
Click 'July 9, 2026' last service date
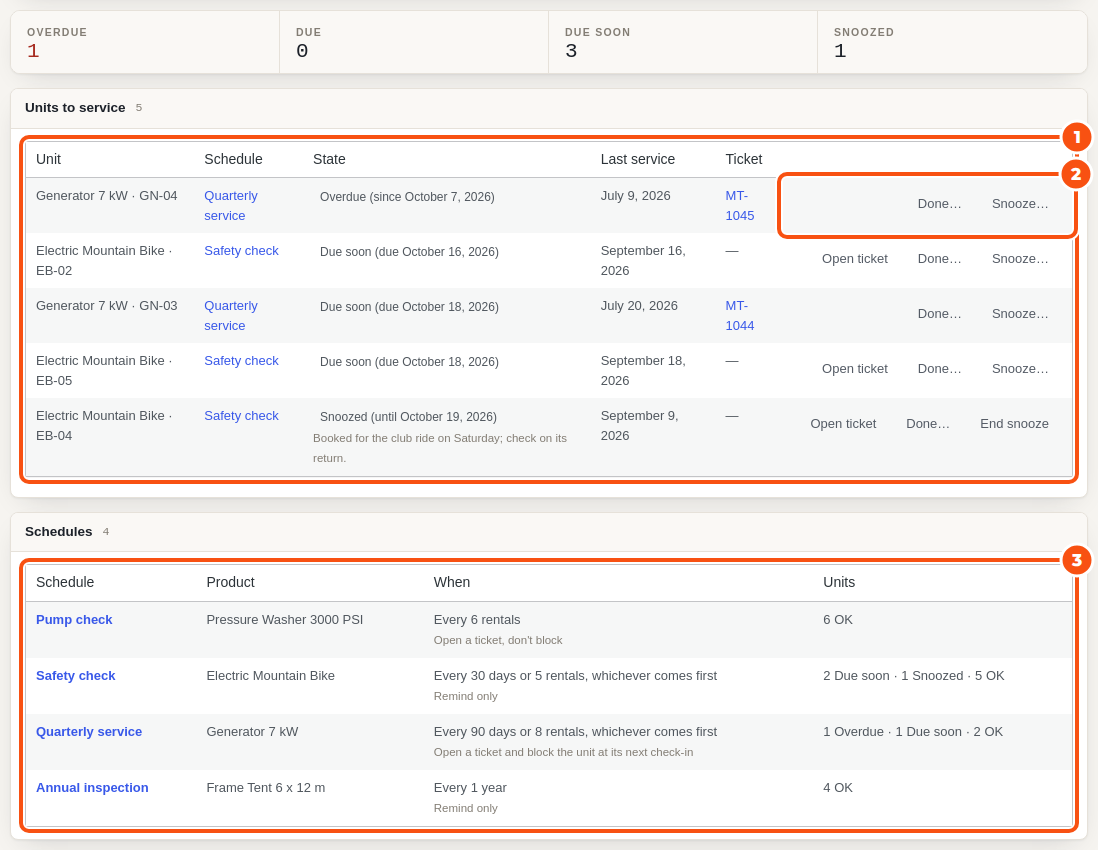click(635, 196)
